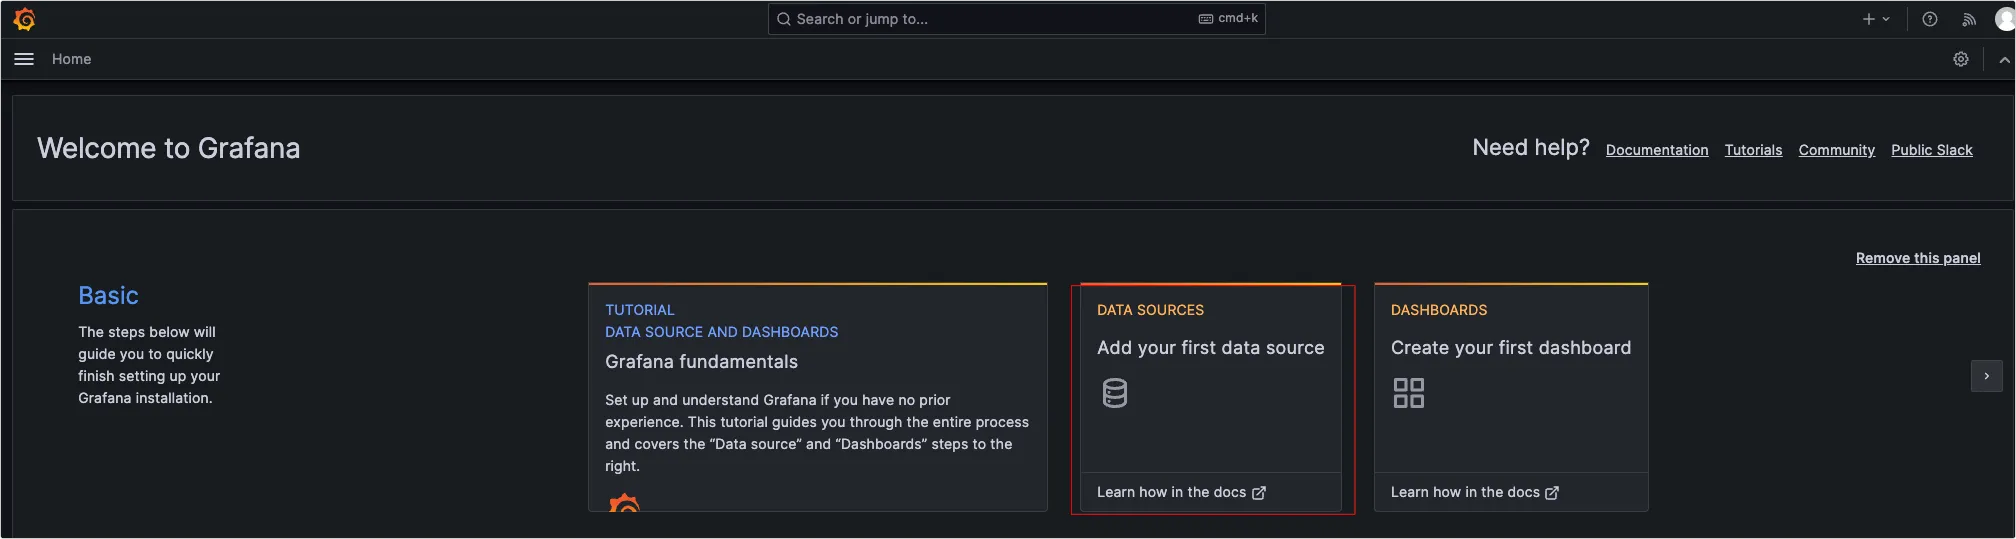
Task: Focus the "Search or jump to" field
Action: click(x=1015, y=19)
